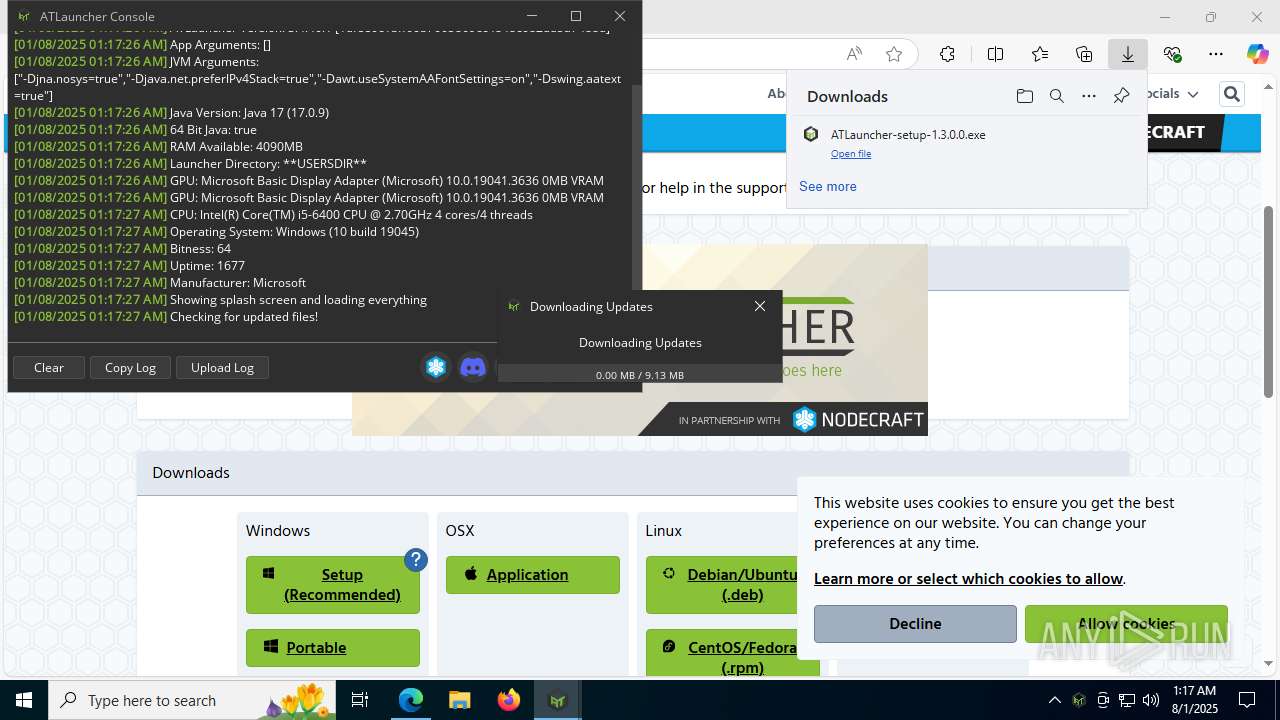Image resolution: width=1280 pixels, height=720 pixels.
Task: Click the Nodecraft partnership banner logo
Action: coord(858,420)
